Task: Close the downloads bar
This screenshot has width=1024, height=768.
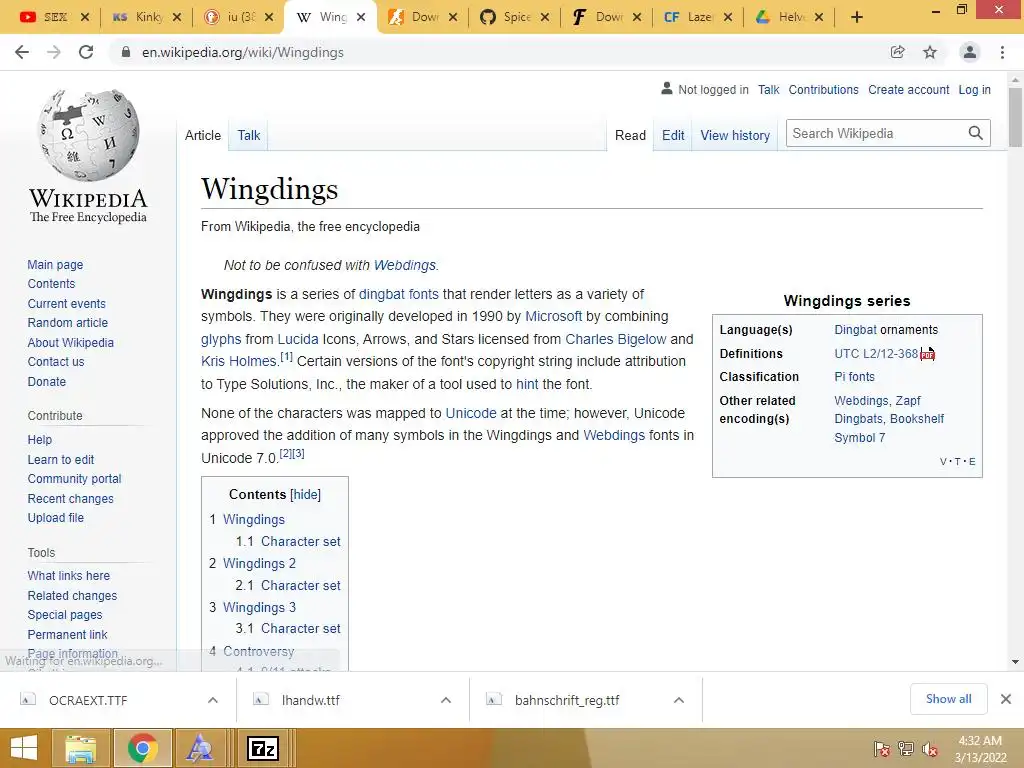Action: point(1006,699)
